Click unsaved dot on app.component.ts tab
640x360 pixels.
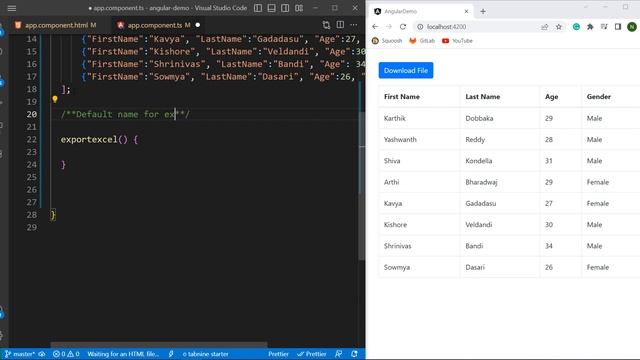click(x=198, y=25)
